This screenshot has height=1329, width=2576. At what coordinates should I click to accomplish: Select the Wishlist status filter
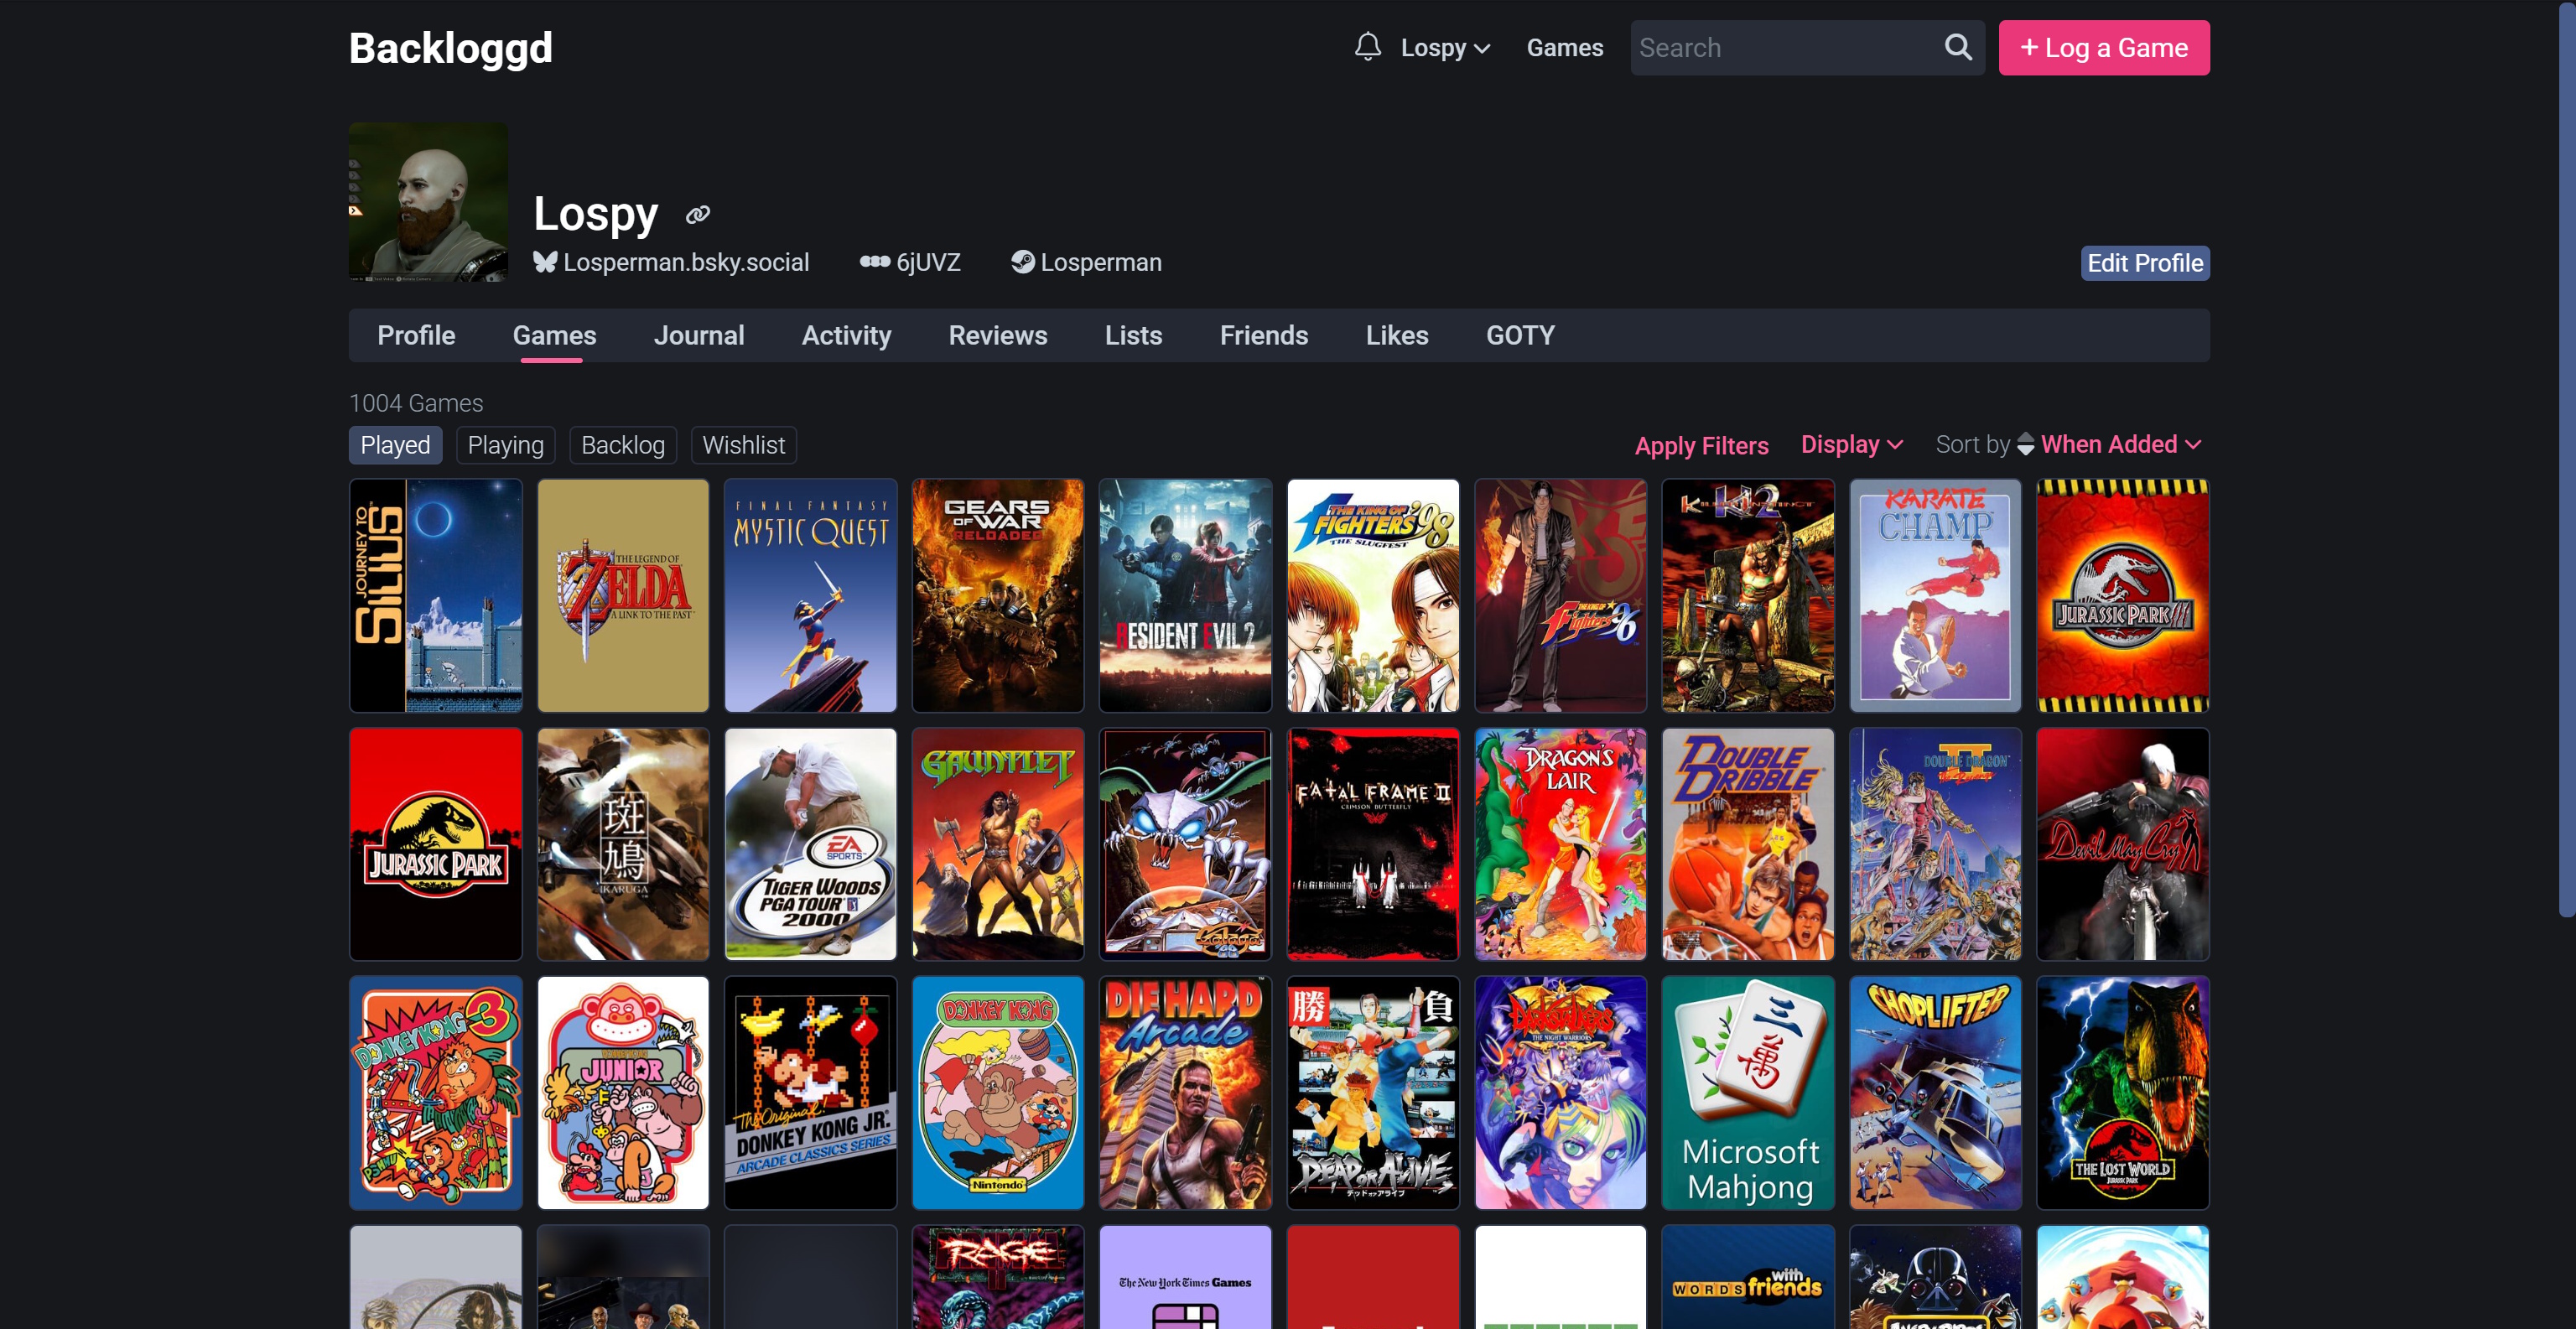[743, 445]
